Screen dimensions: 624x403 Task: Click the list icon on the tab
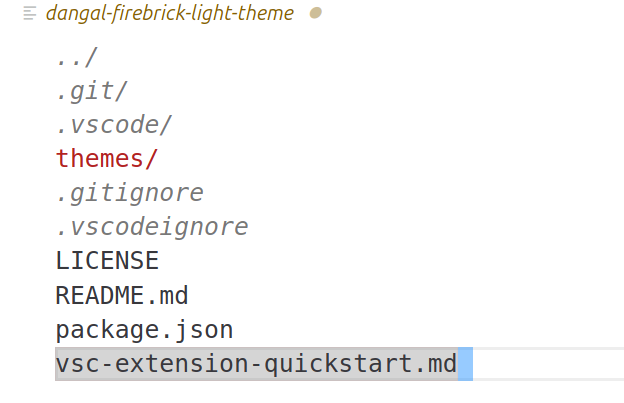pos(29,14)
